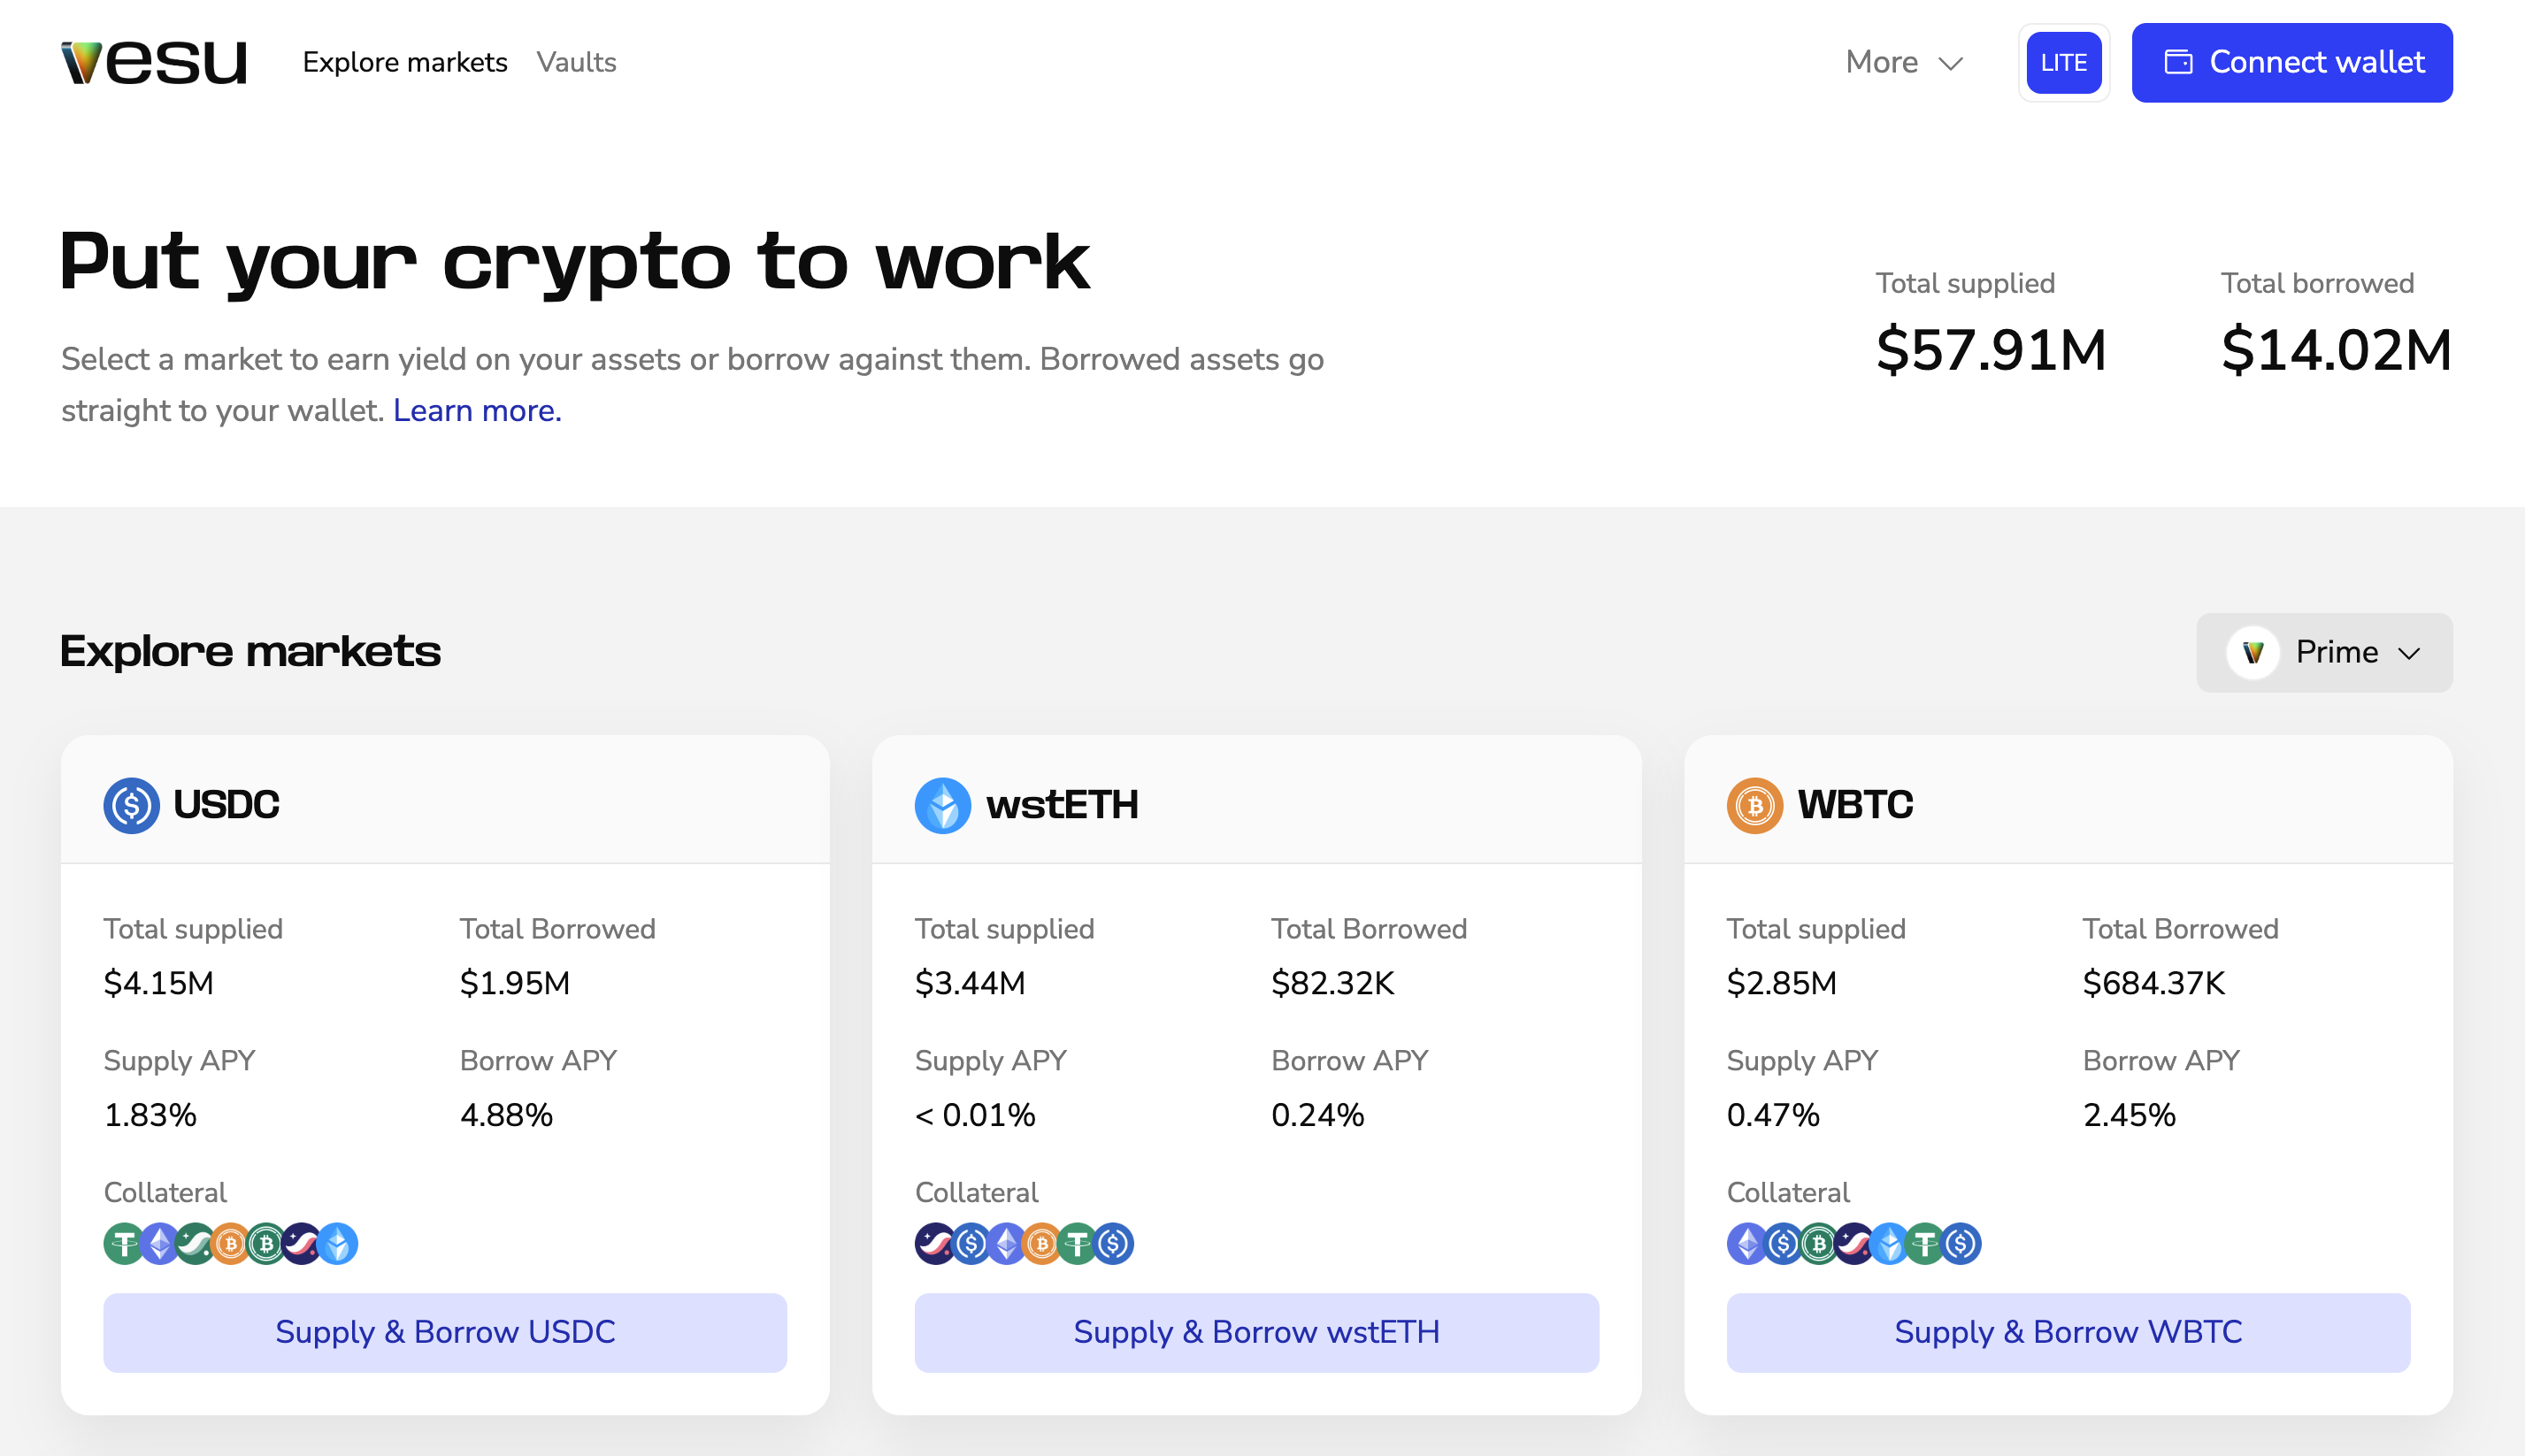Viewport: 2525px width, 1456px height.
Task: Open the Learn more link
Action: coord(477,410)
